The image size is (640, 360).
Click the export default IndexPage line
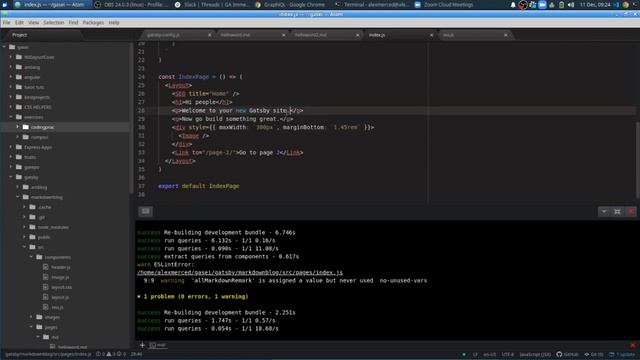(199, 186)
